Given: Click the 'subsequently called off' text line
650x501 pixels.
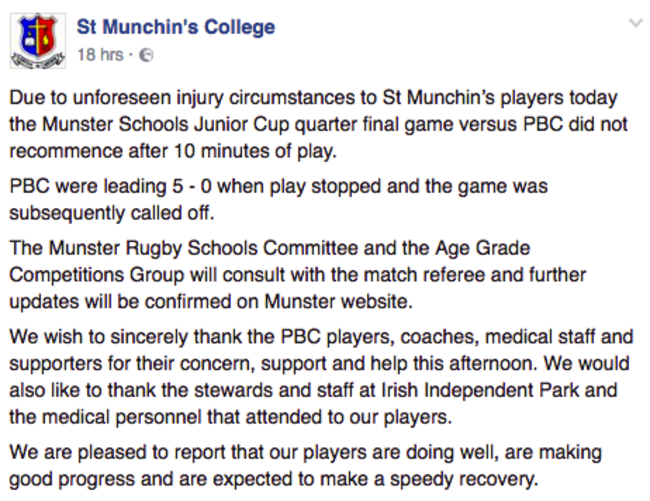Looking at the screenshot, I should [112, 213].
